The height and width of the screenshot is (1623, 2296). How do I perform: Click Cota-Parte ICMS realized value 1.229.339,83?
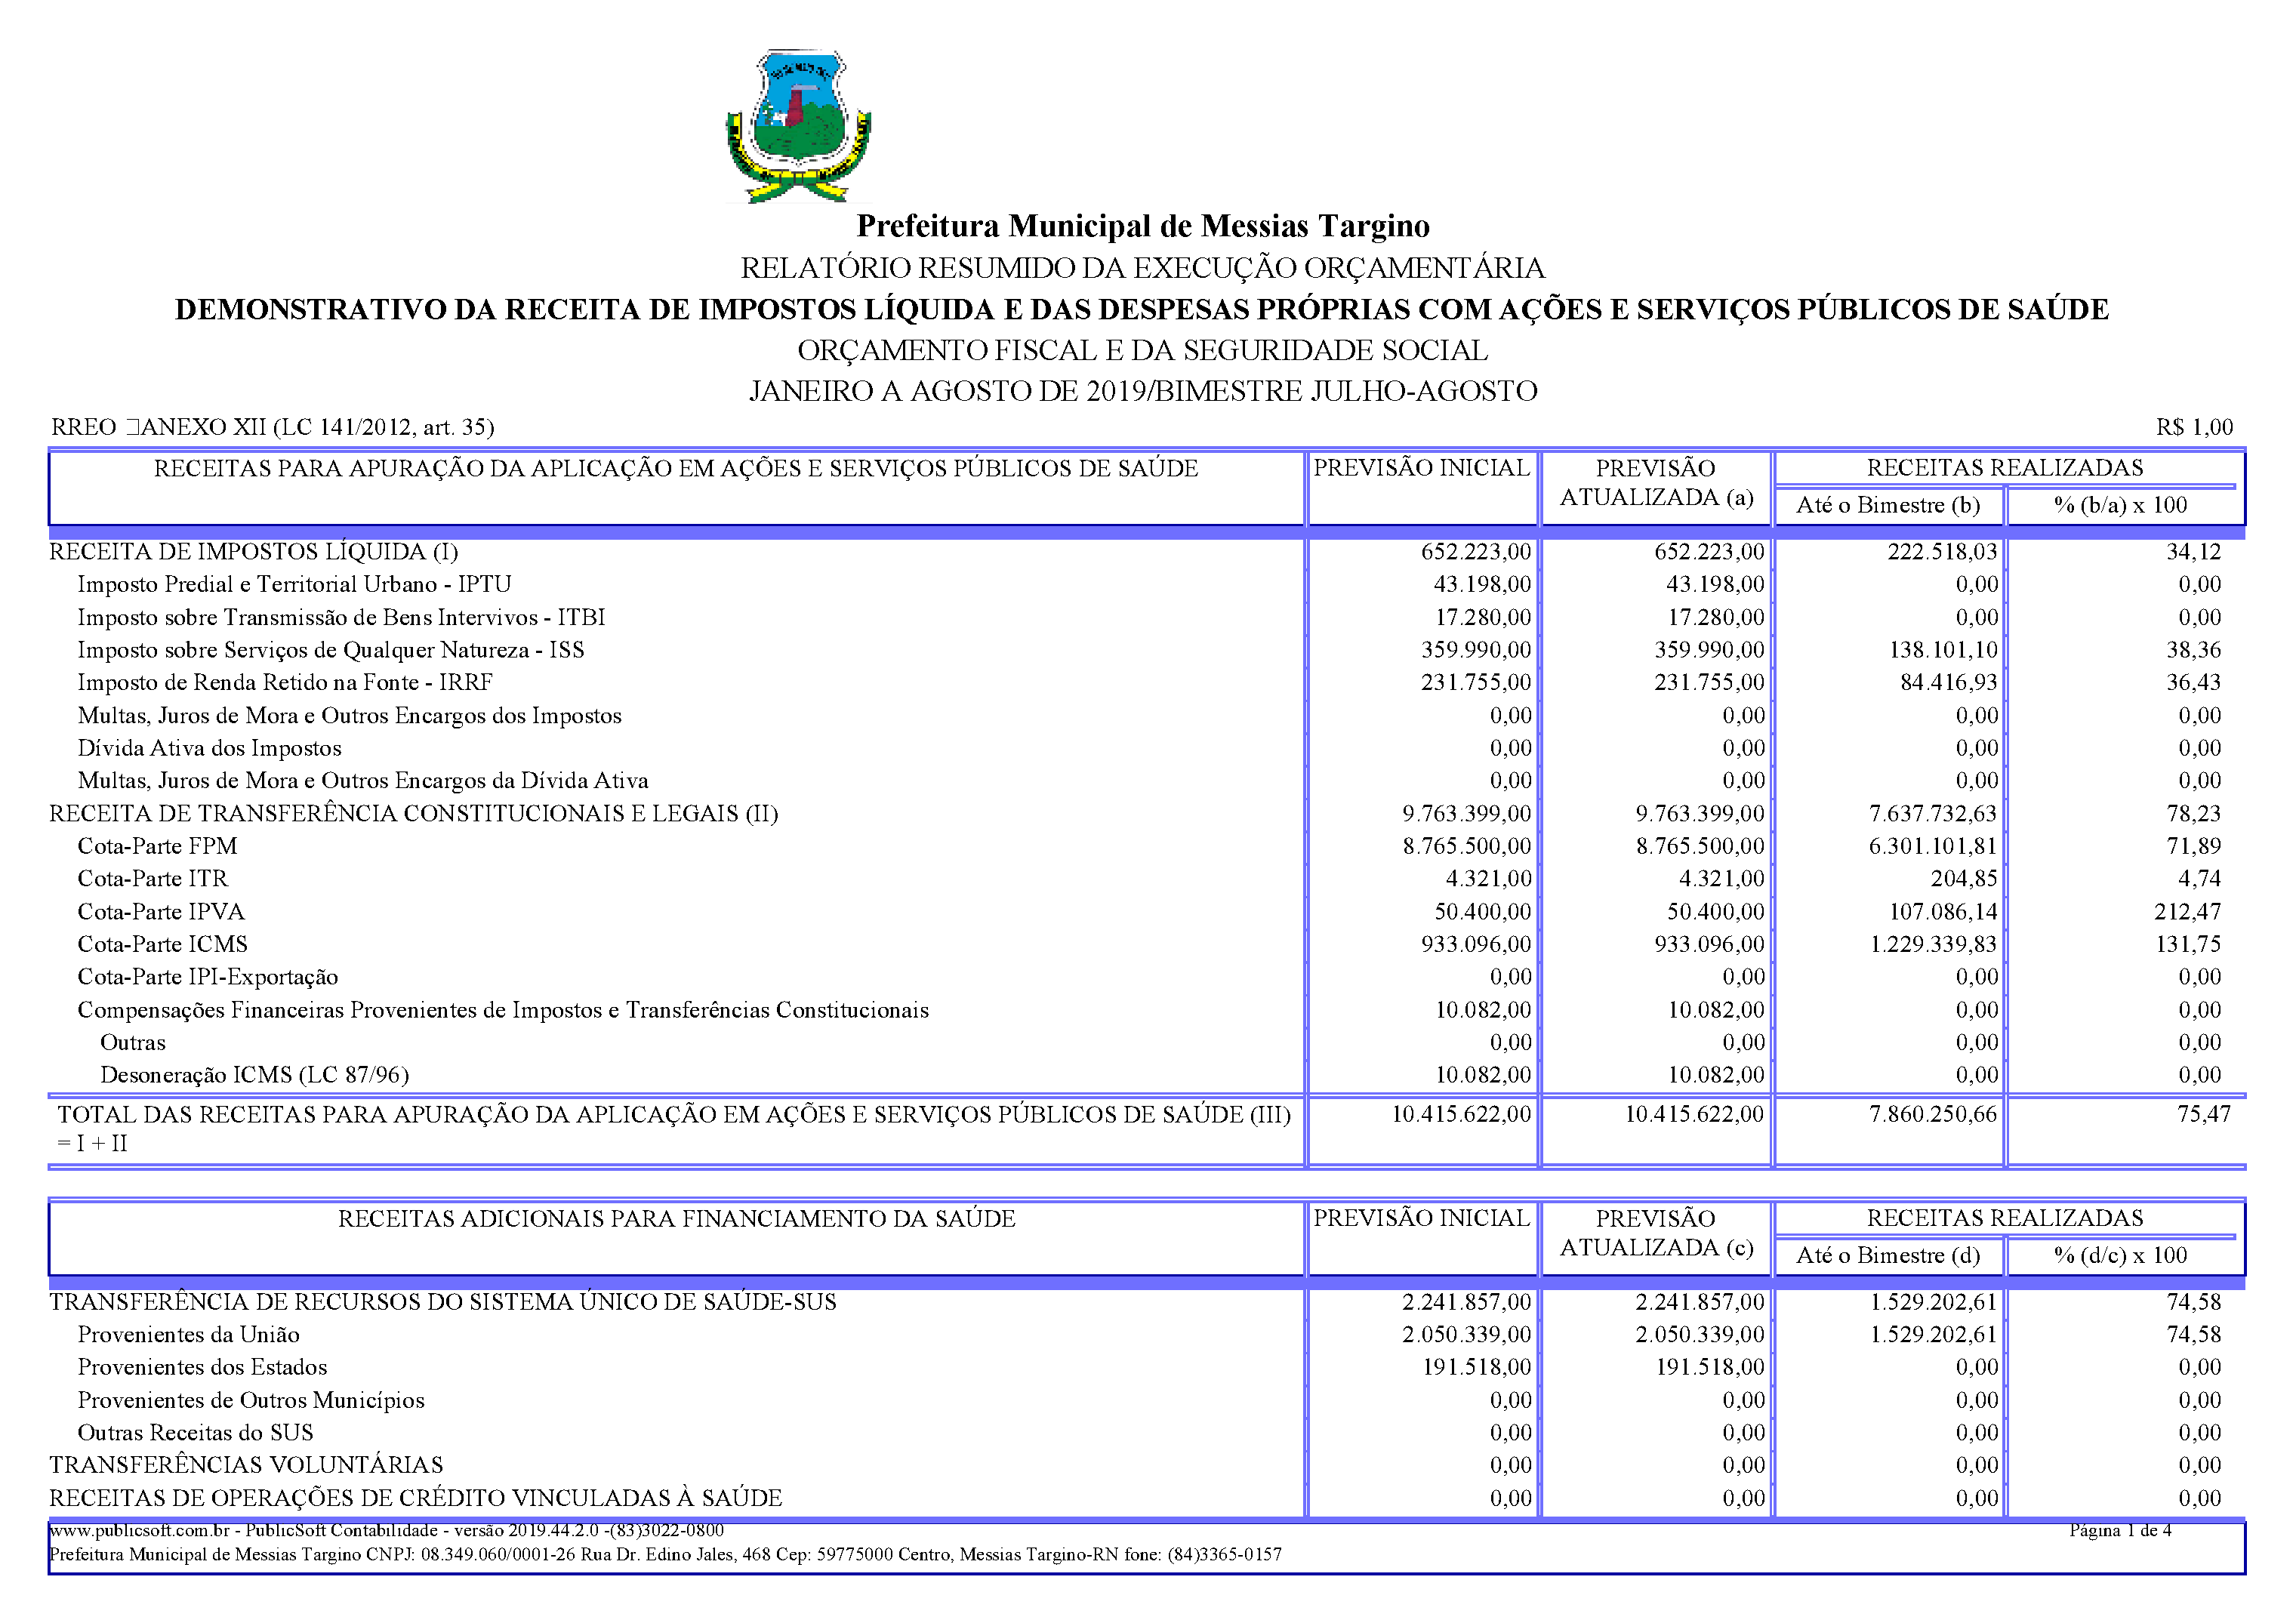tap(1933, 944)
